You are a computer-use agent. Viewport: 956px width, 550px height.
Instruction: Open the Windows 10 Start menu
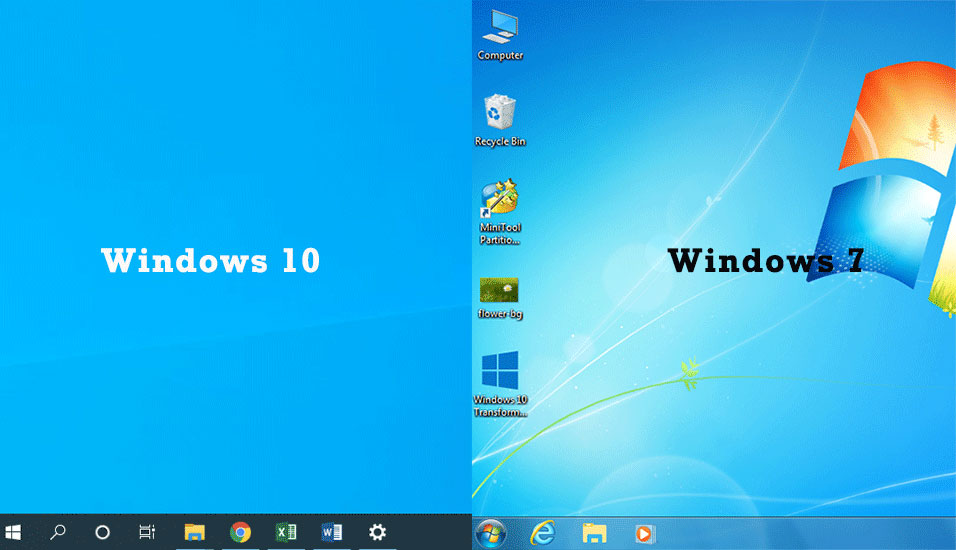(13, 532)
